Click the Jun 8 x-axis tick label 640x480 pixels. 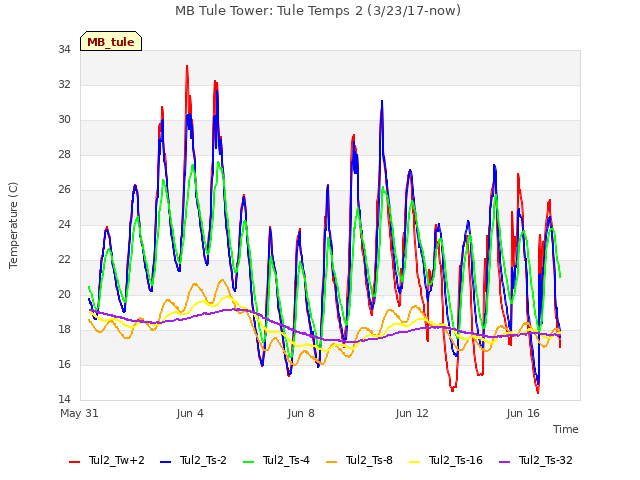(x=301, y=413)
